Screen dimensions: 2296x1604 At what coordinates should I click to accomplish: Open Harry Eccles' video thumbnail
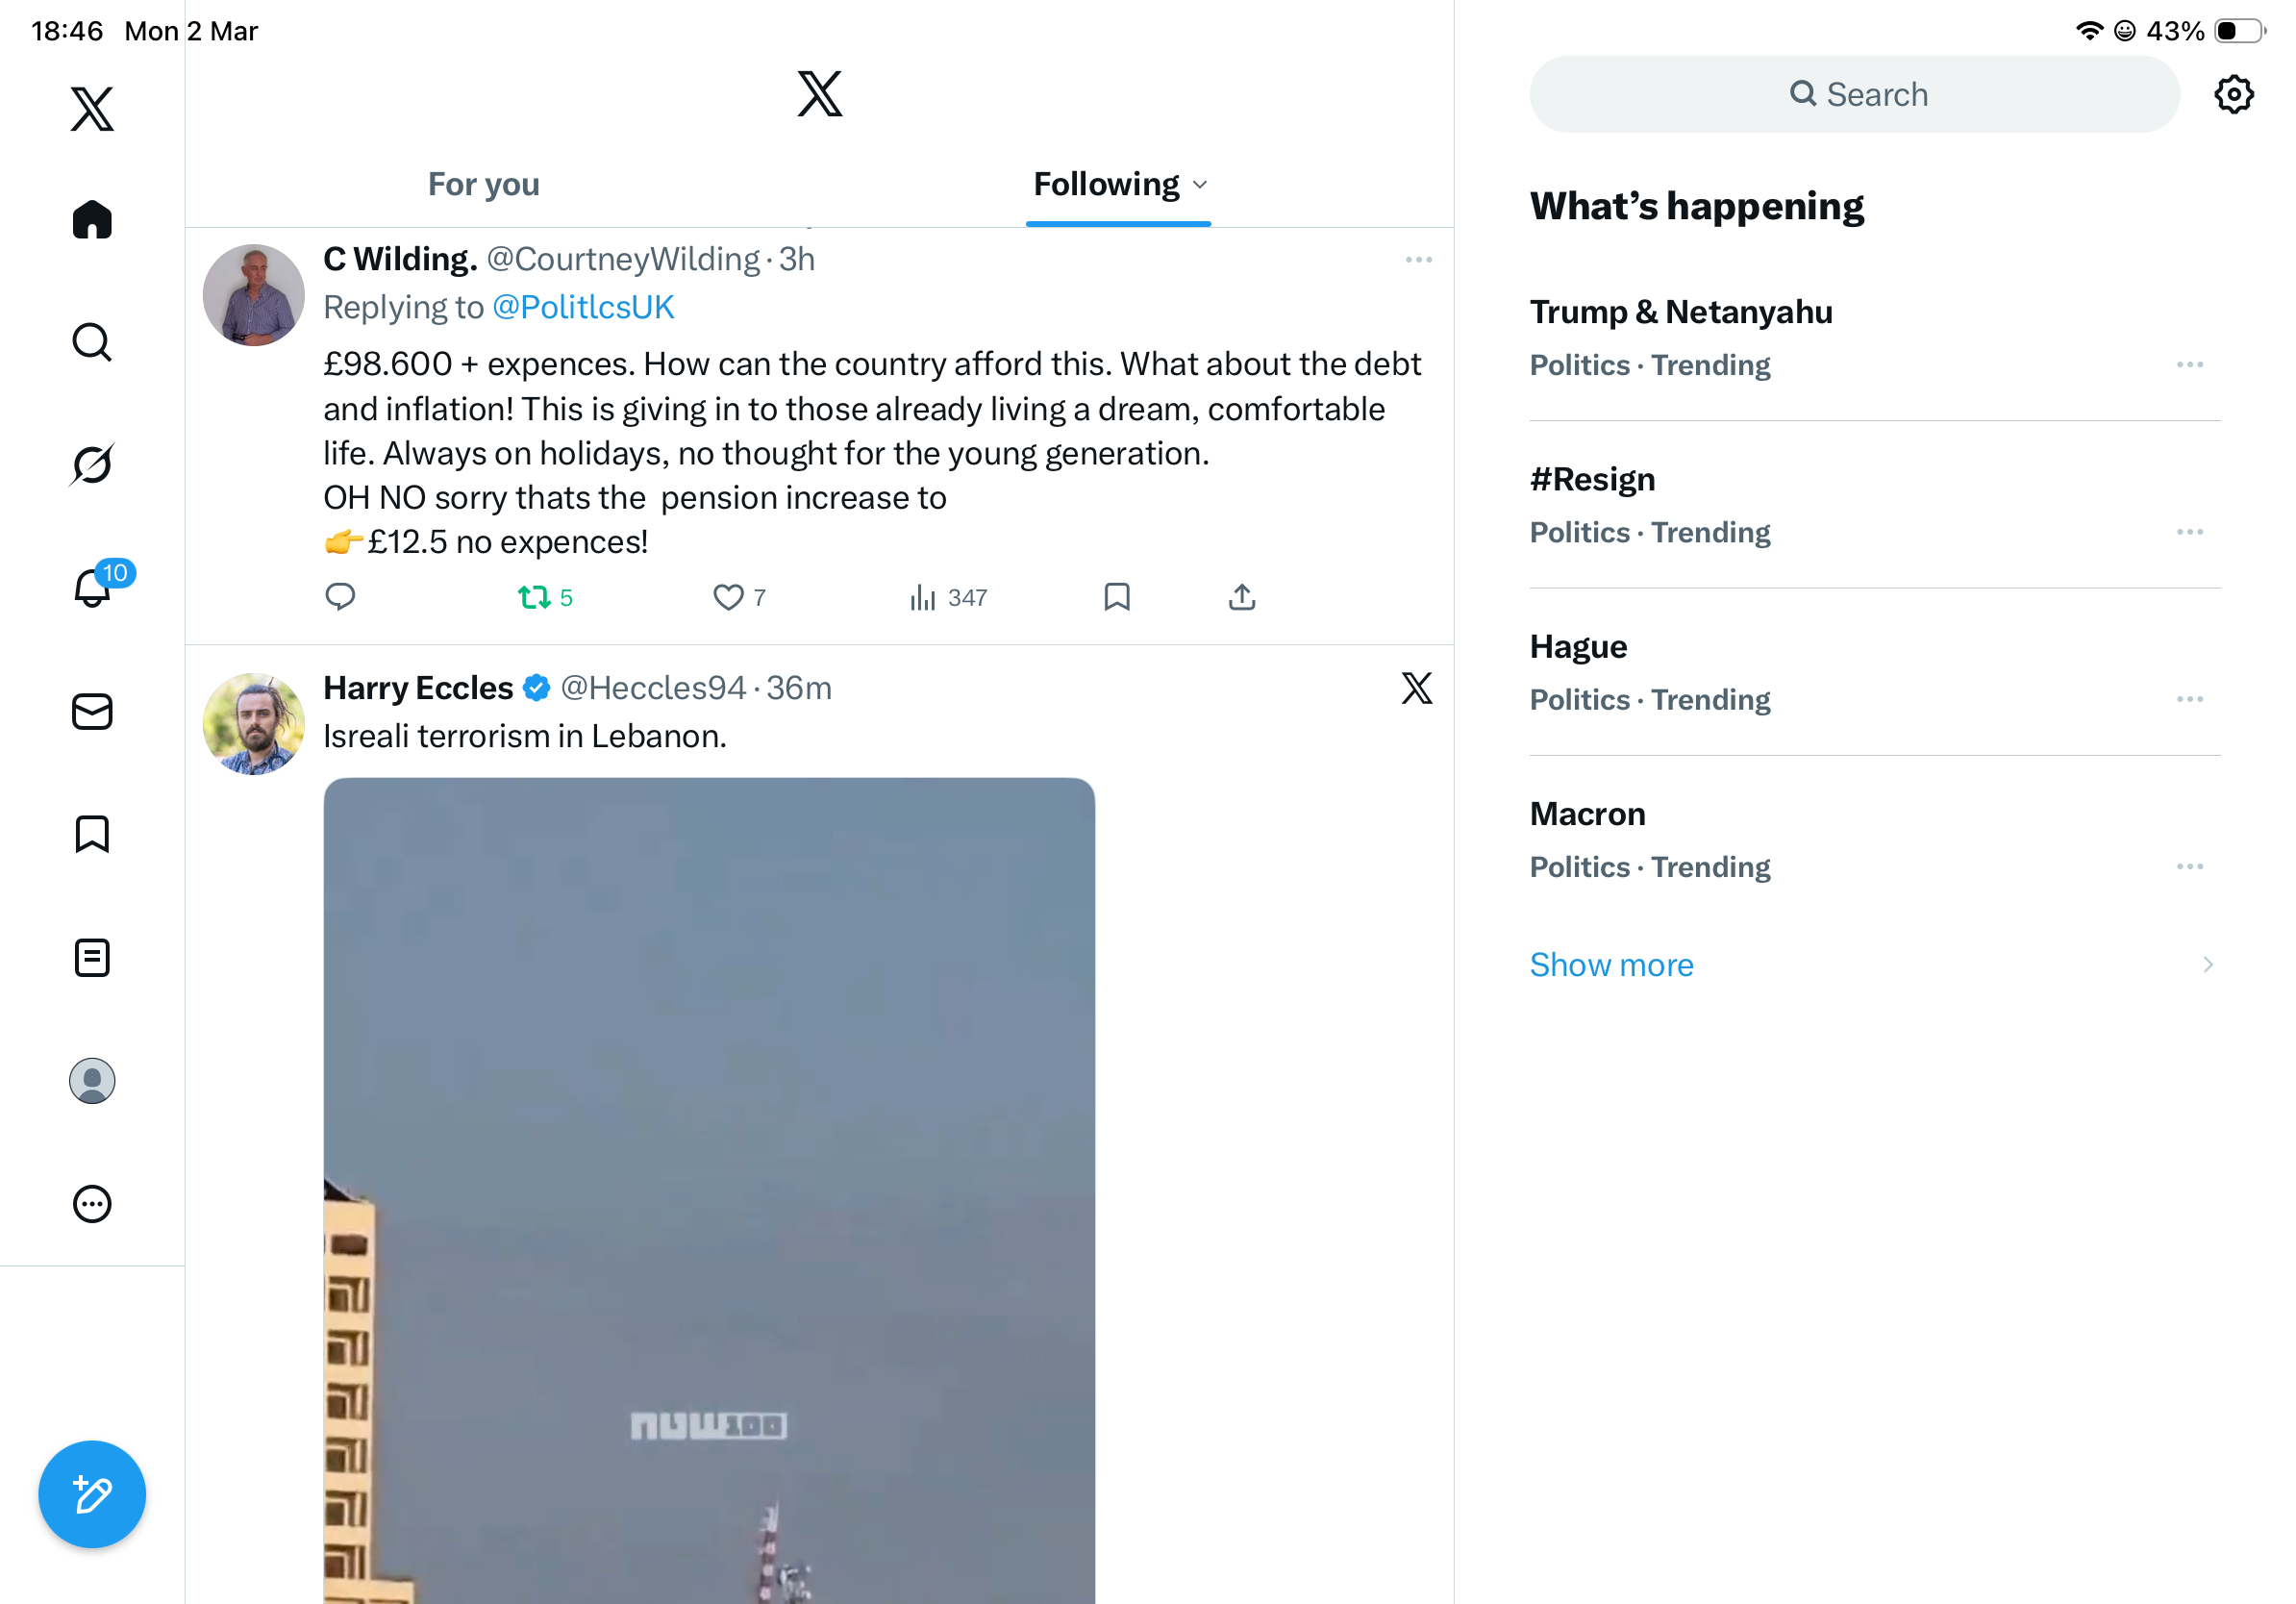(x=709, y=1190)
